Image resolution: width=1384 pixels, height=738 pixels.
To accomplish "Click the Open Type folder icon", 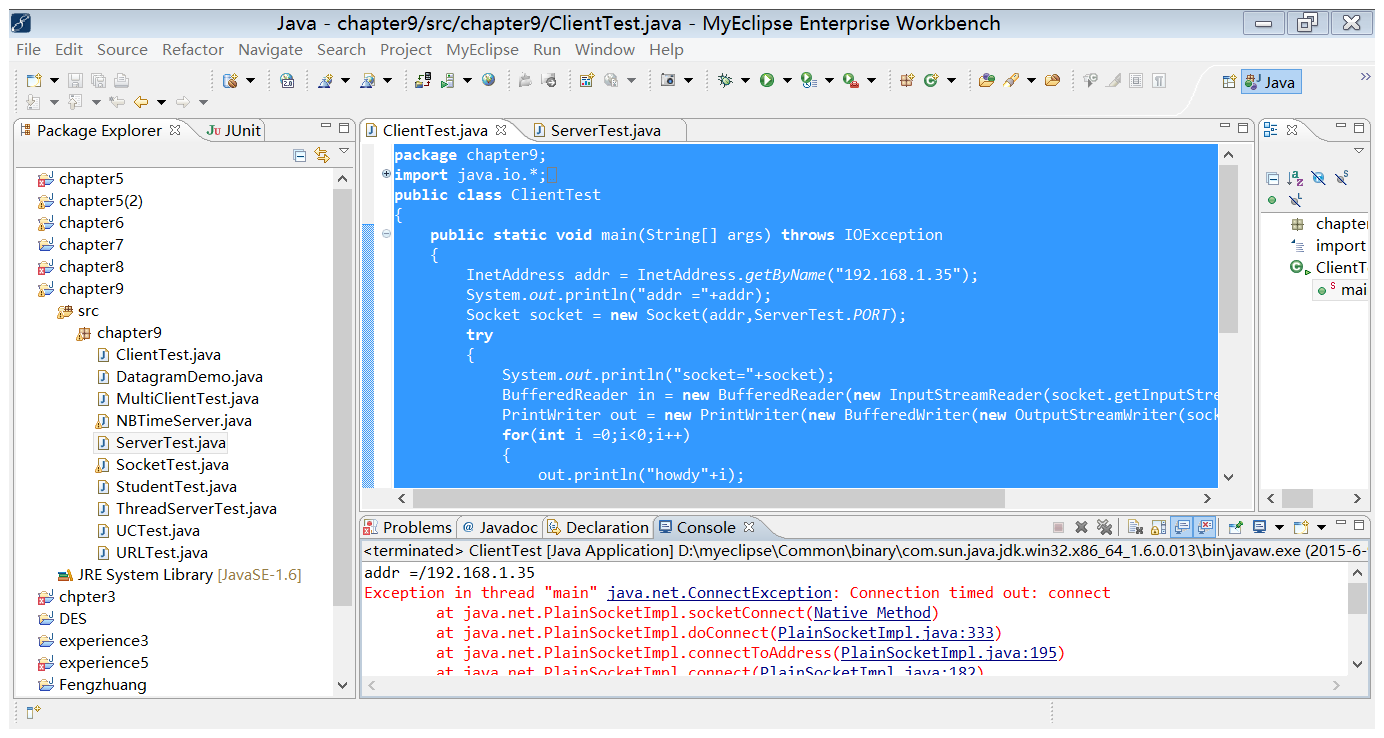I will tap(987, 80).
